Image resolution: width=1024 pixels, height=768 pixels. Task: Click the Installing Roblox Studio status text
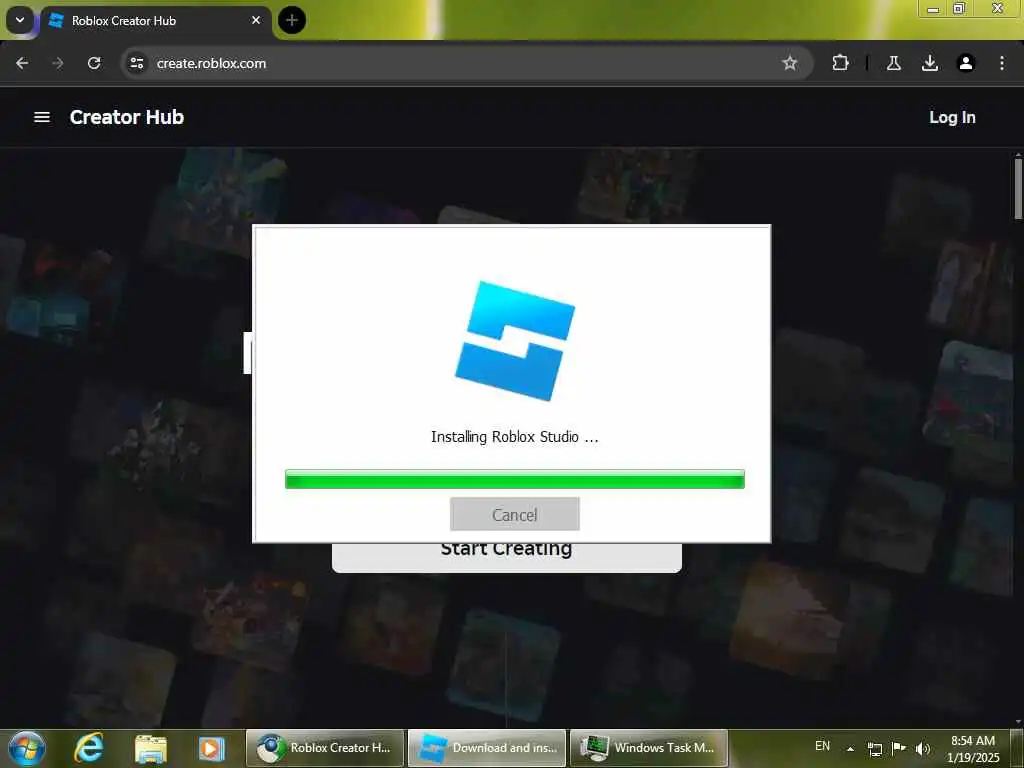[x=515, y=437]
